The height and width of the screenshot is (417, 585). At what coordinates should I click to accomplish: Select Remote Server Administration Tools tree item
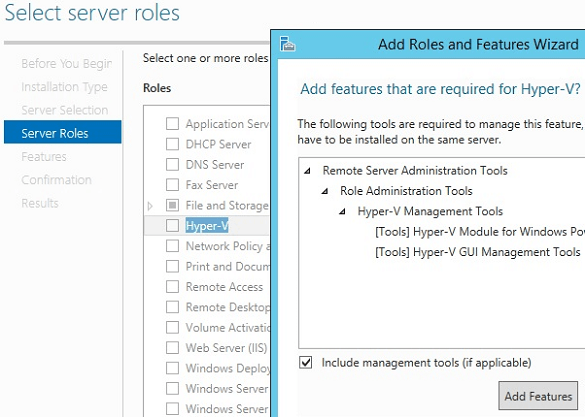(415, 171)
